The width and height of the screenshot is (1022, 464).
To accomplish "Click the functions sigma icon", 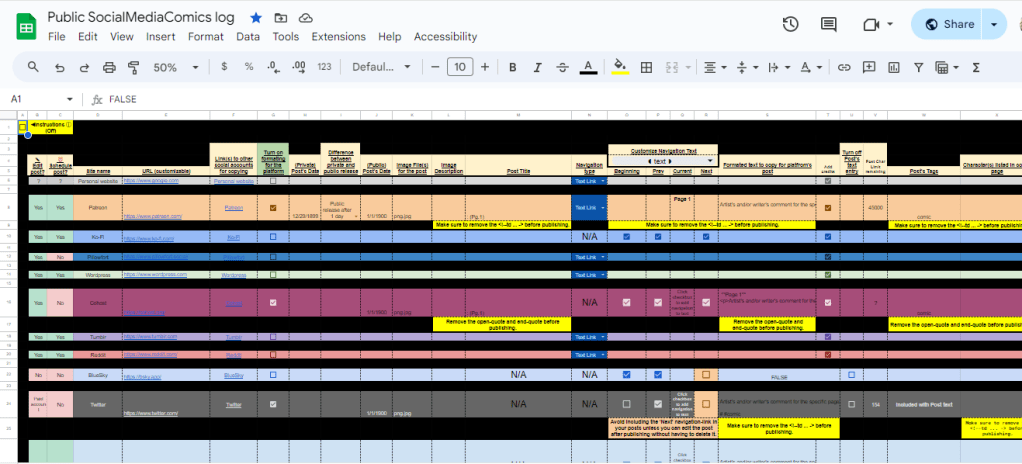I will click(976, 67).
